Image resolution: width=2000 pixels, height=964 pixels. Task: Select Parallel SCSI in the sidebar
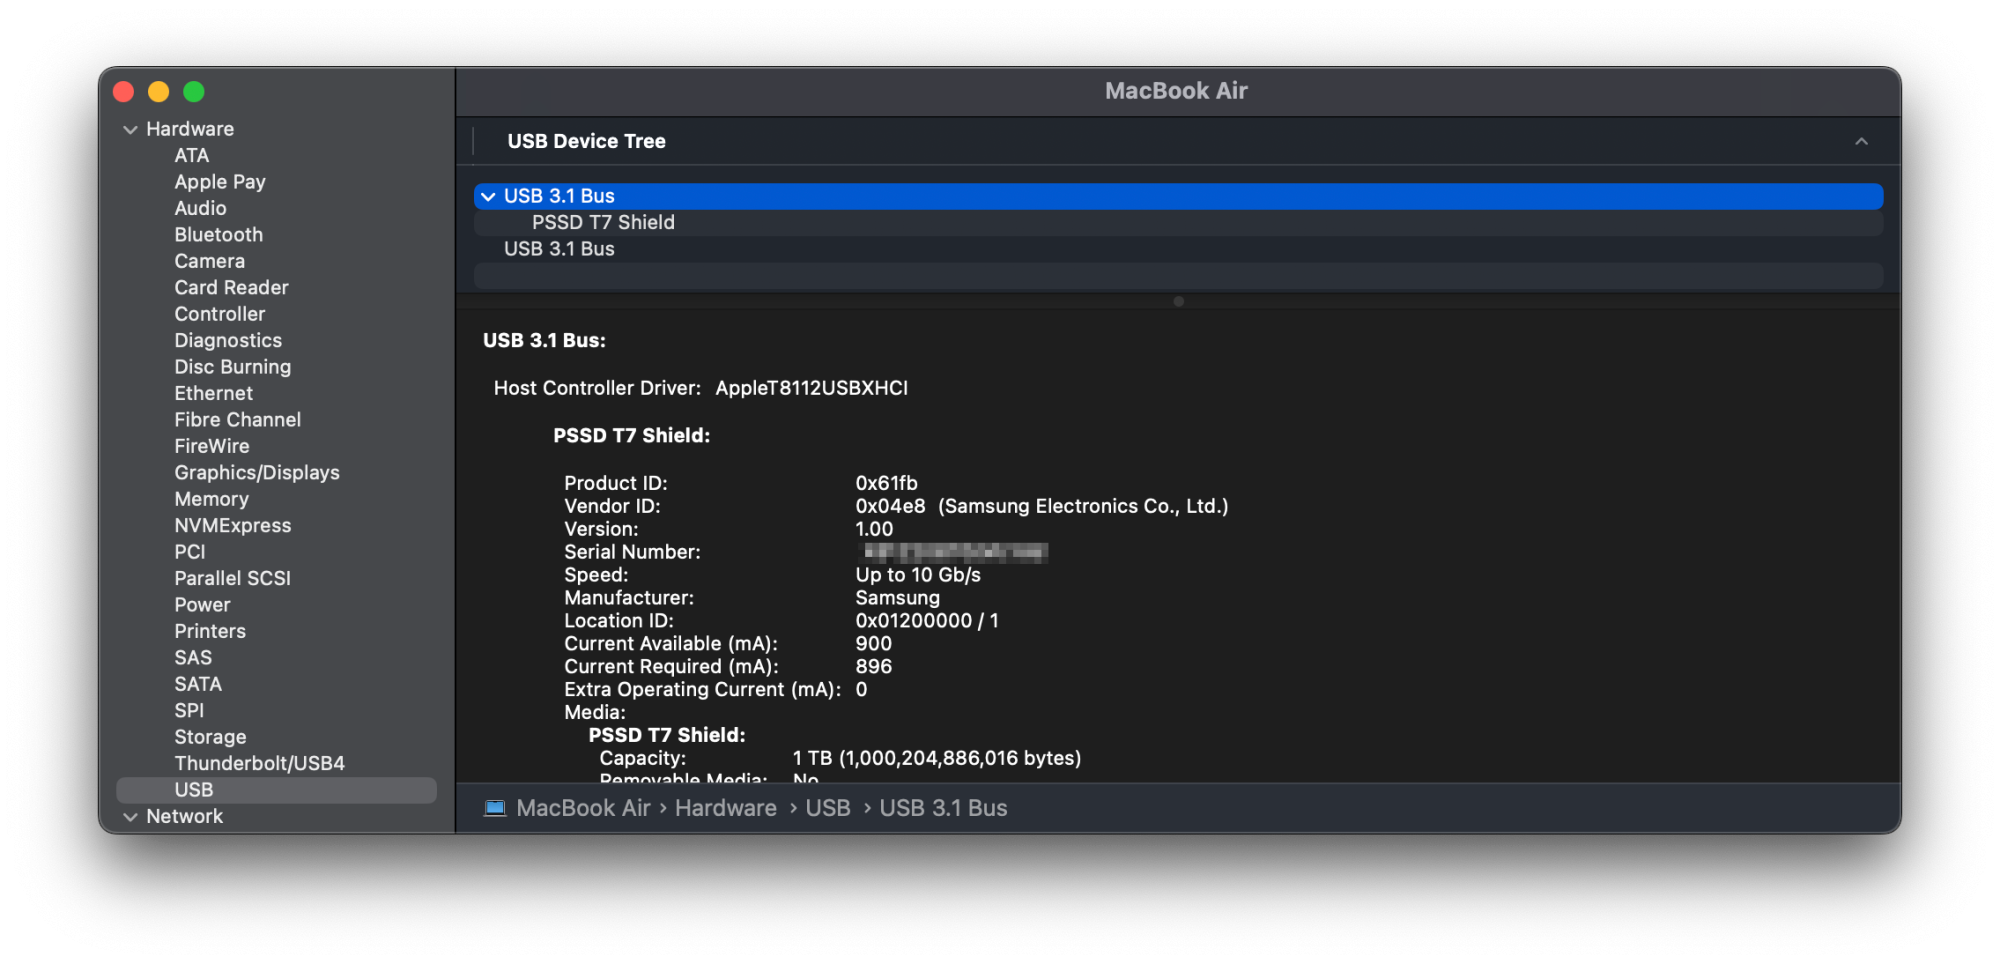[233, 578]
